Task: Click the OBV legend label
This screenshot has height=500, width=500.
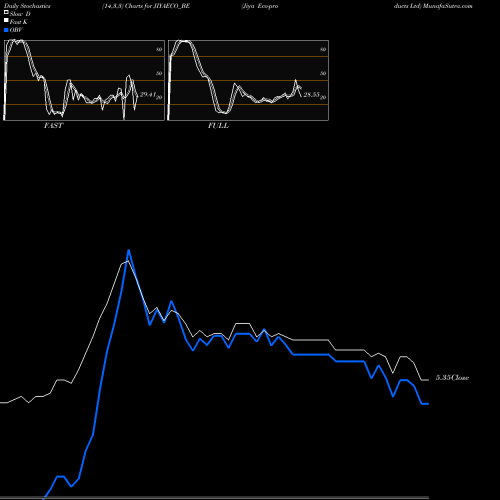Action: (16, 30)
